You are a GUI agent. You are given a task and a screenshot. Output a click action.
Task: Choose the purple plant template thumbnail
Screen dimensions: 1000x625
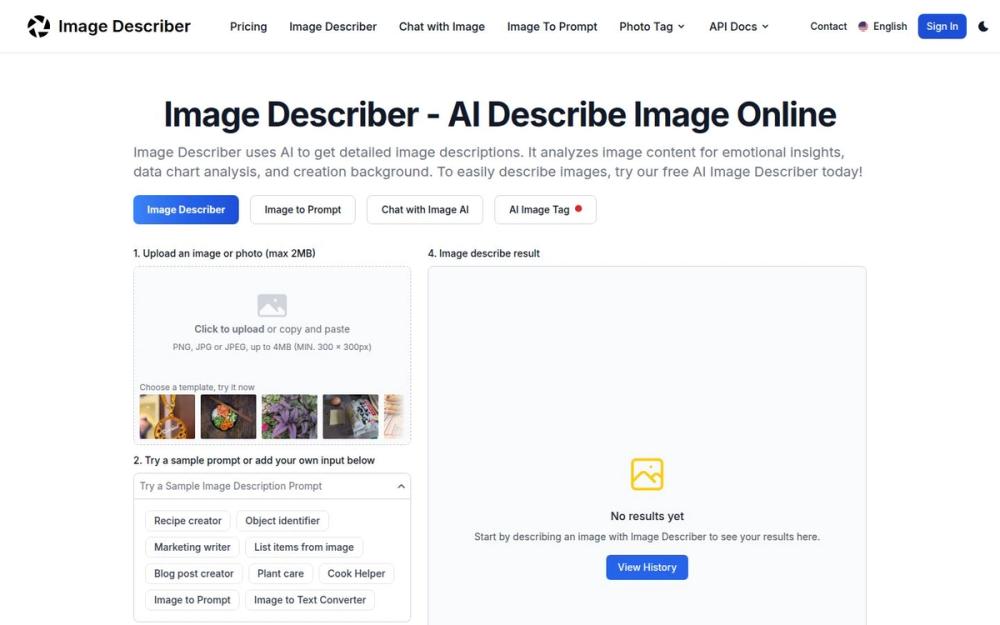coord(290,416)
